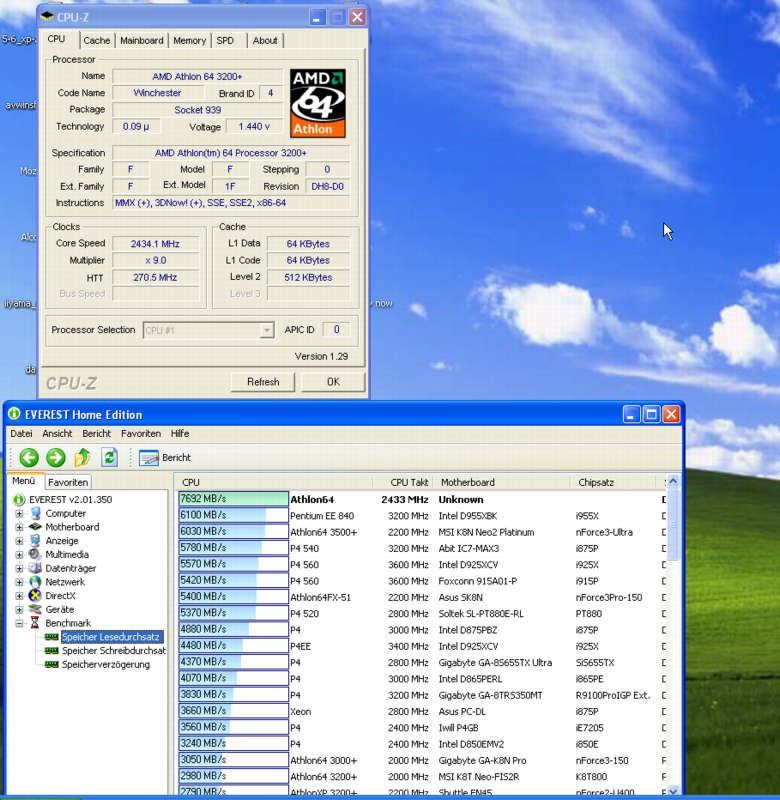Open the Hilfe menu

[180, 434]
